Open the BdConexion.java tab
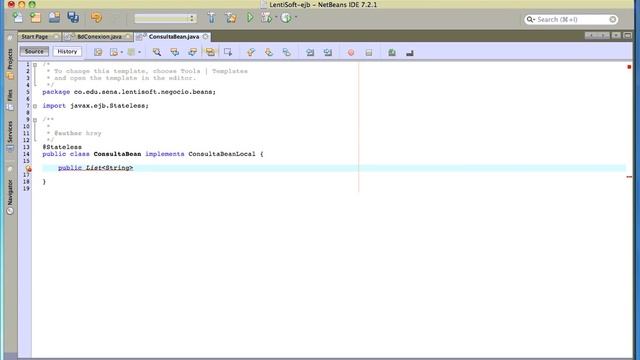The height and width of the screenshot is (360, 640). [99, 37]
